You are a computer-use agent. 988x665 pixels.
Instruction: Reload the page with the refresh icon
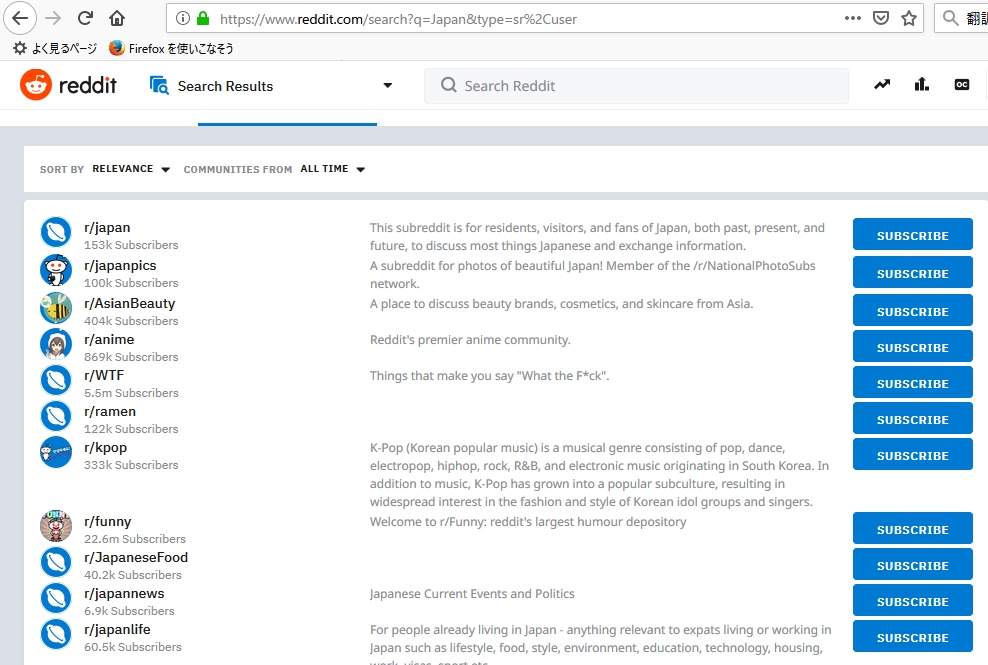(x=85, y=18)
